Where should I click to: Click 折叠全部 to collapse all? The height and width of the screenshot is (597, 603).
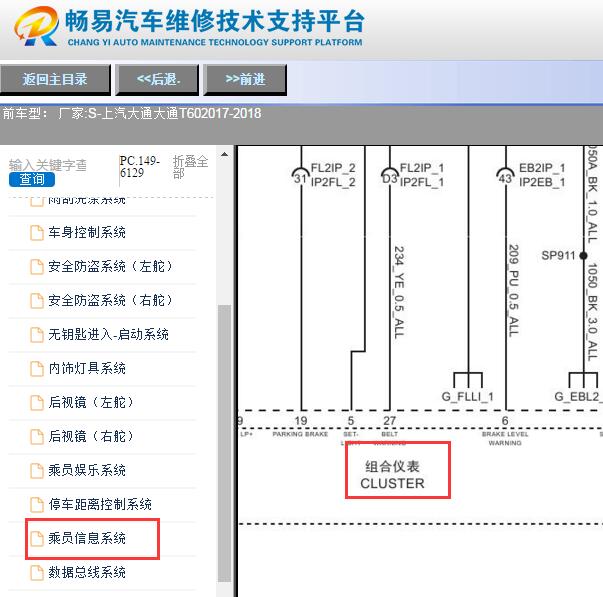[190, 167]
